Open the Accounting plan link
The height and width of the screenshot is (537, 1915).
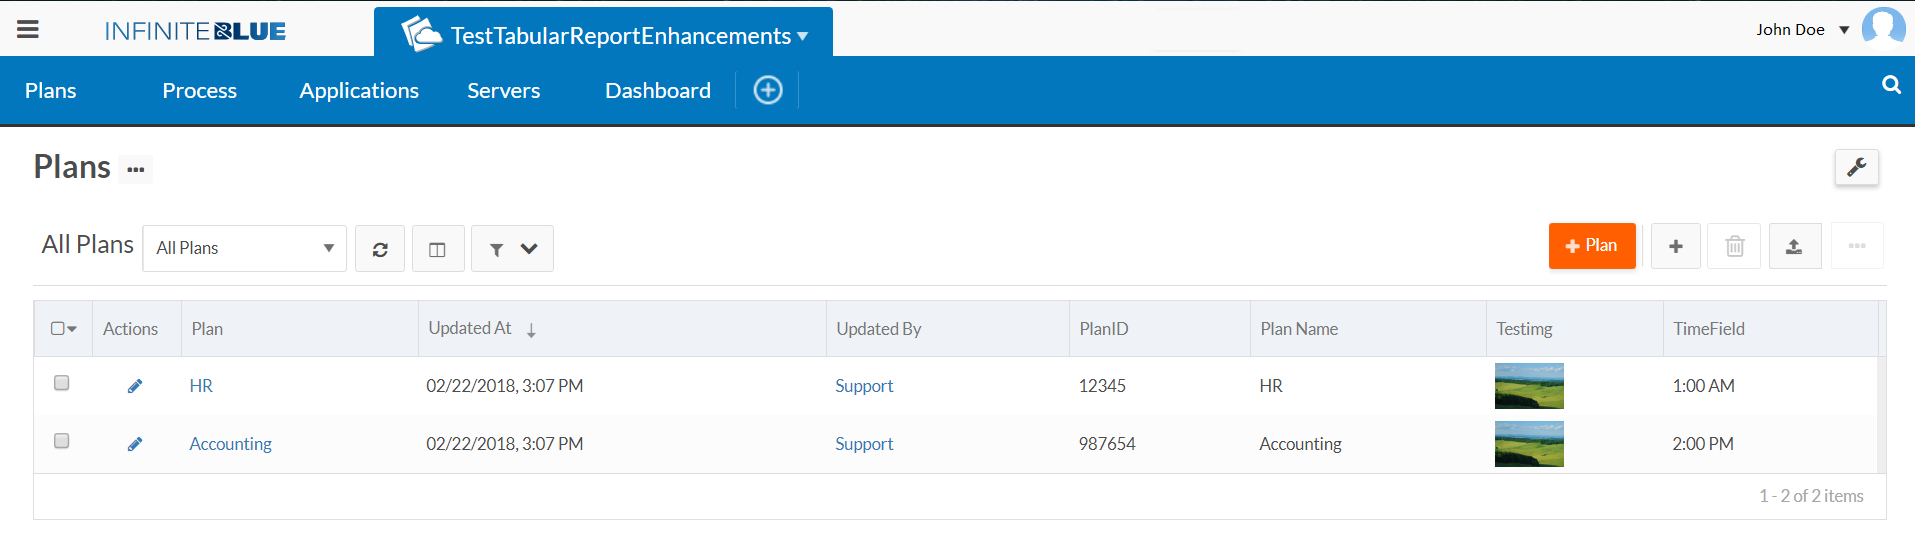coord(231,444)
